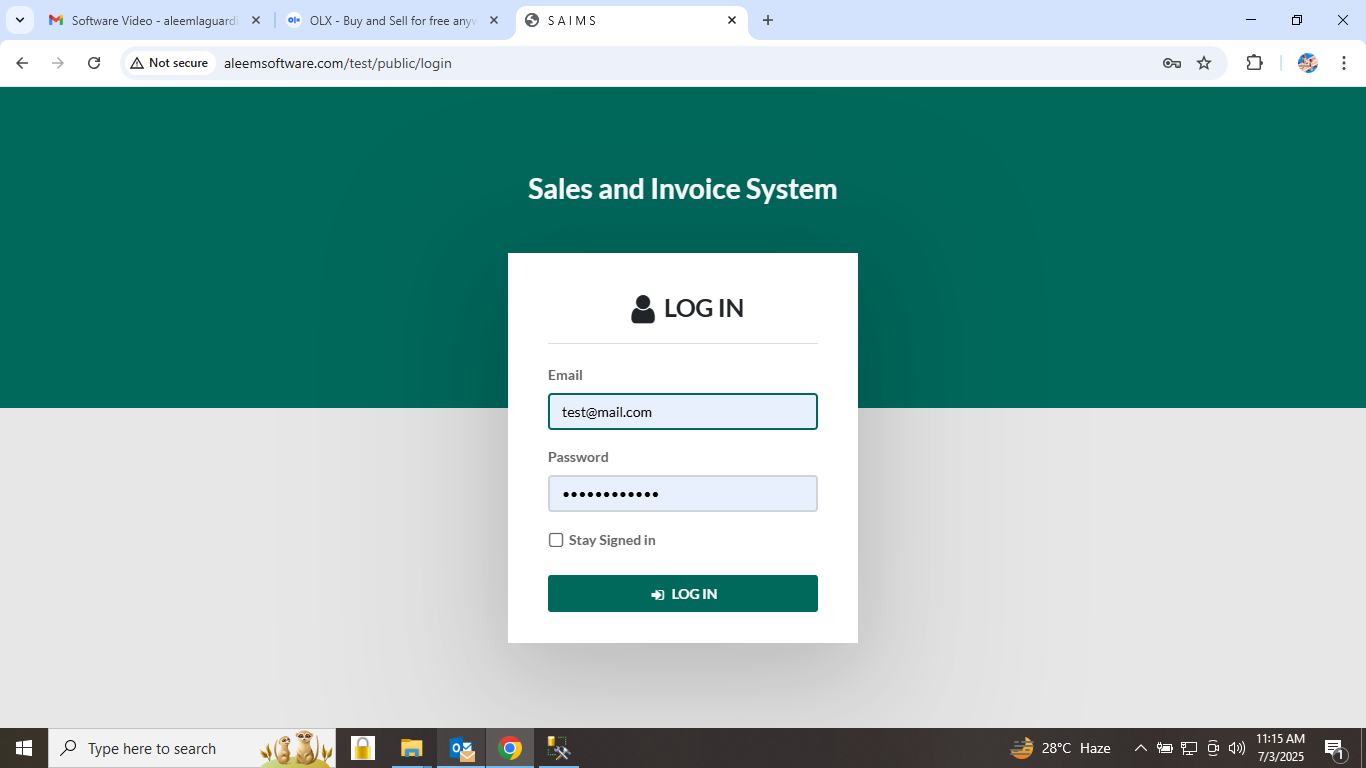The image size is (1366, 768).
Task: Click the browser forward arrow
Action: pyautogui.click(x=58, y=63)
